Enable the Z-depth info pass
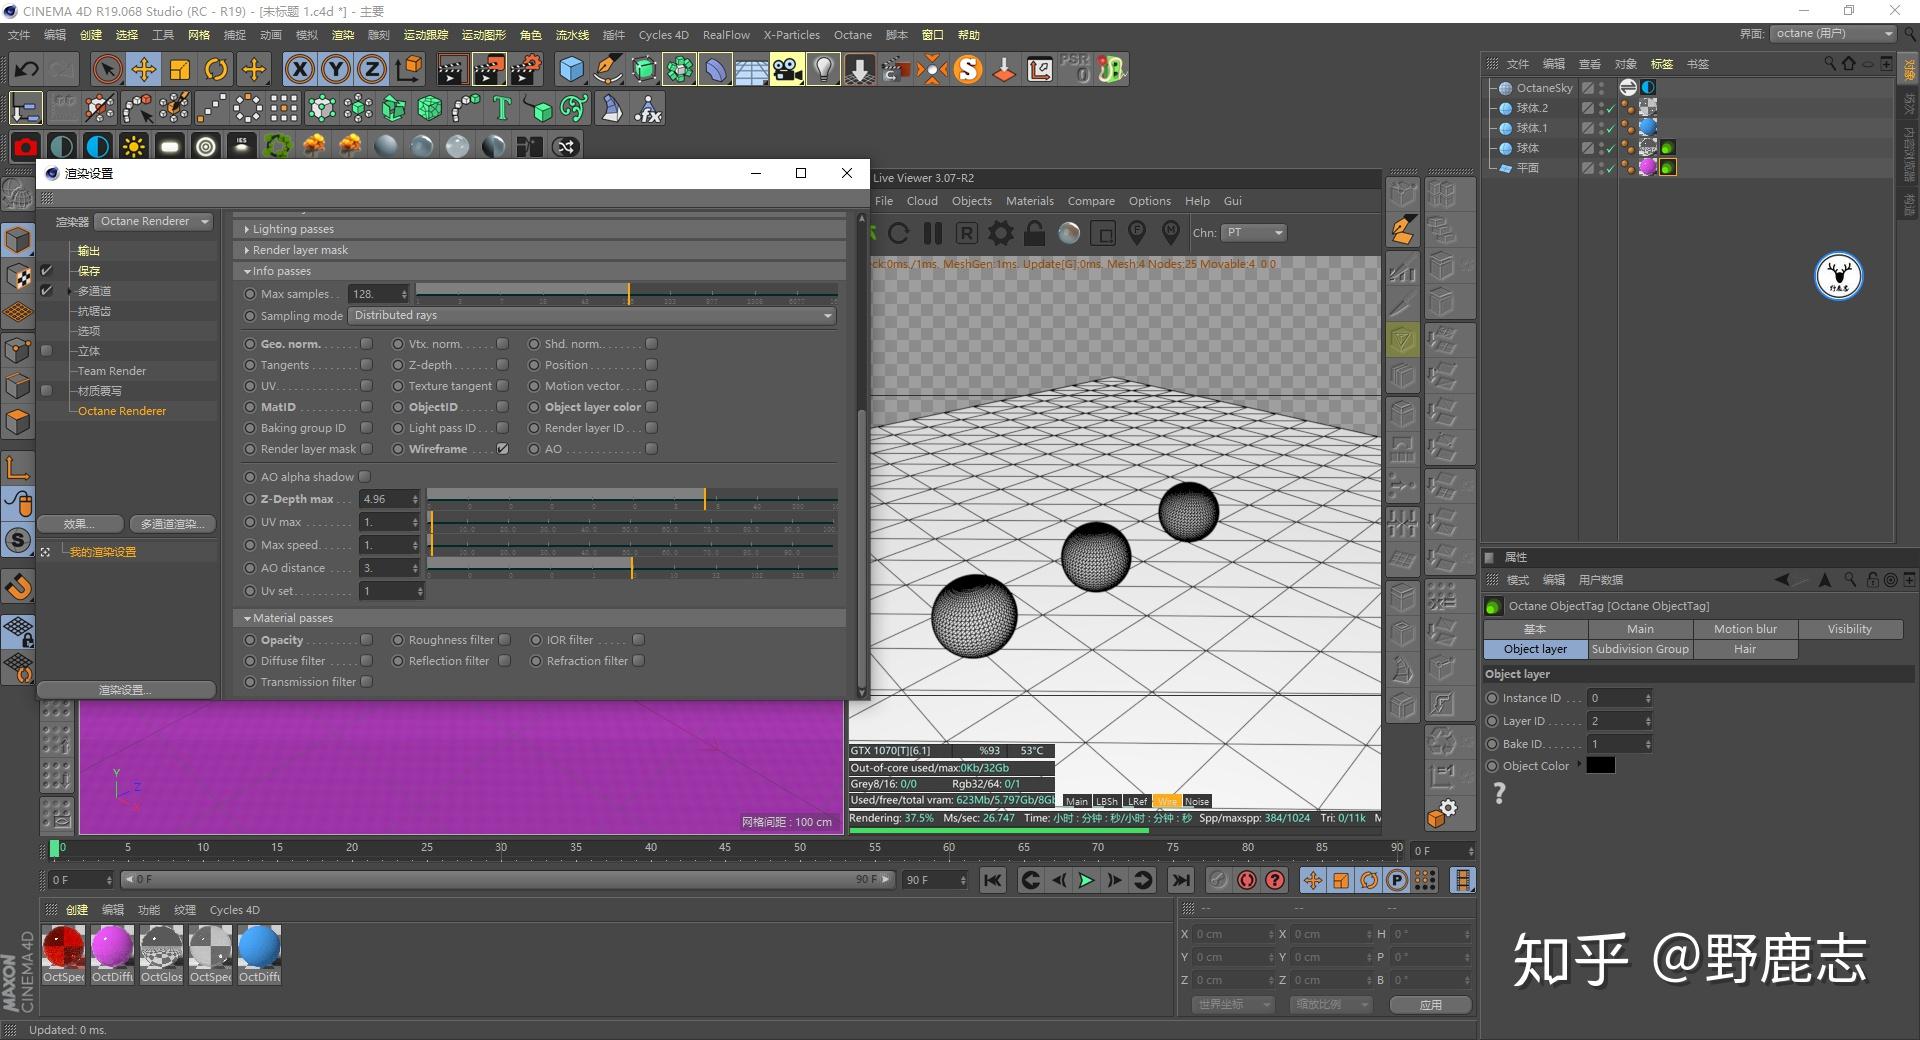 [x=503, y=365]
